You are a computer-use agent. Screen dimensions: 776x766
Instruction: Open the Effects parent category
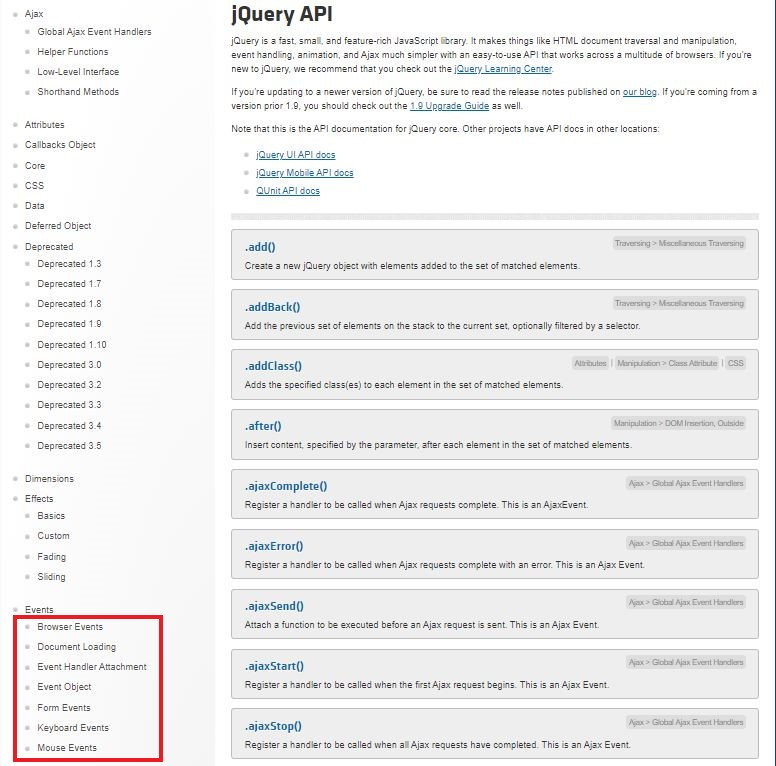(39, 499)
